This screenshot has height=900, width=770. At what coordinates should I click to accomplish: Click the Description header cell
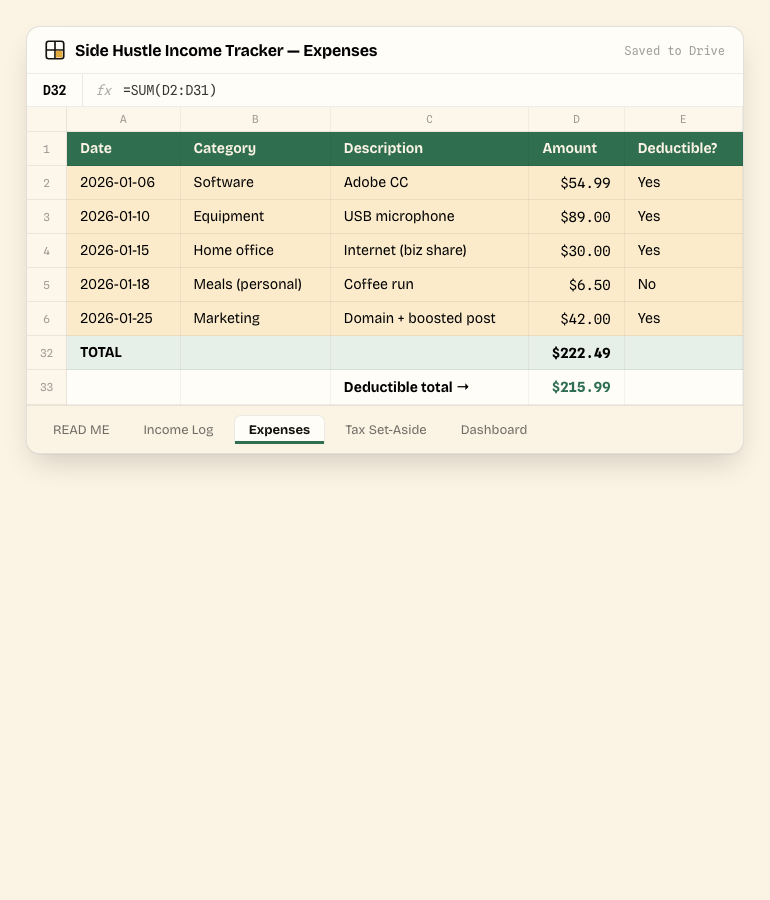tap(429, 149)
